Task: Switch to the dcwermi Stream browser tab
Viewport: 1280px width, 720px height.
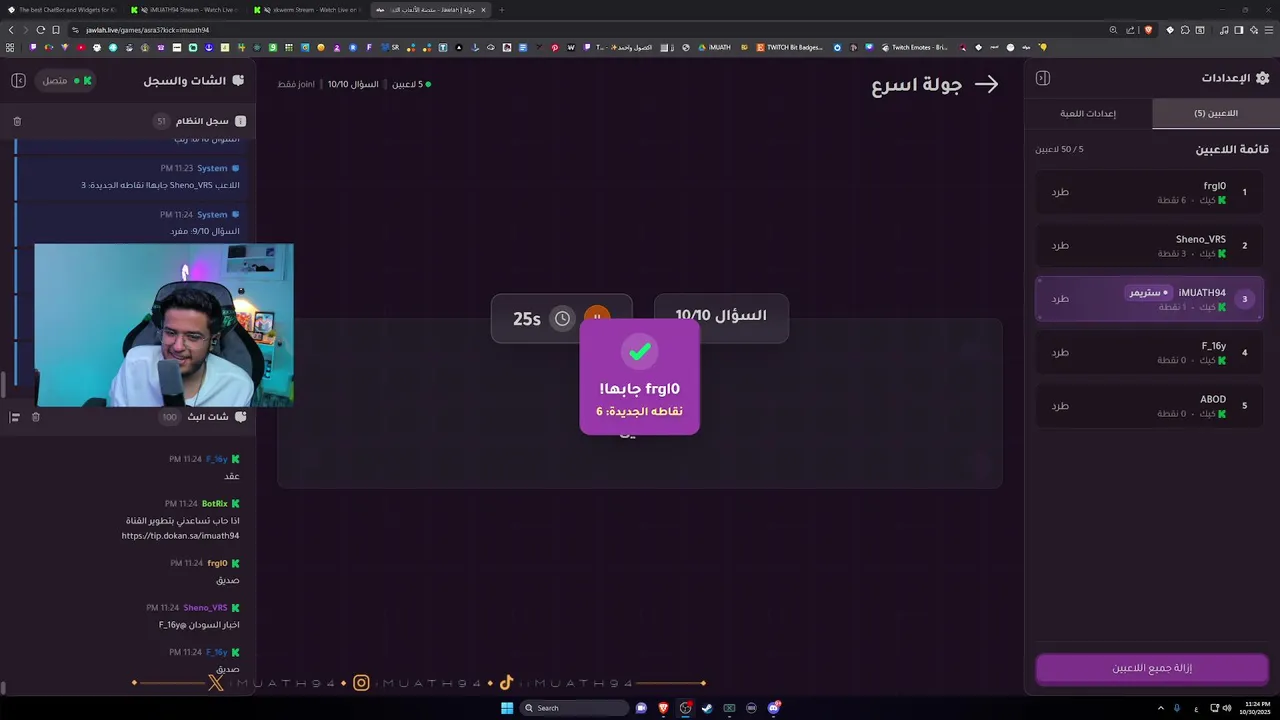Action: 308,10
